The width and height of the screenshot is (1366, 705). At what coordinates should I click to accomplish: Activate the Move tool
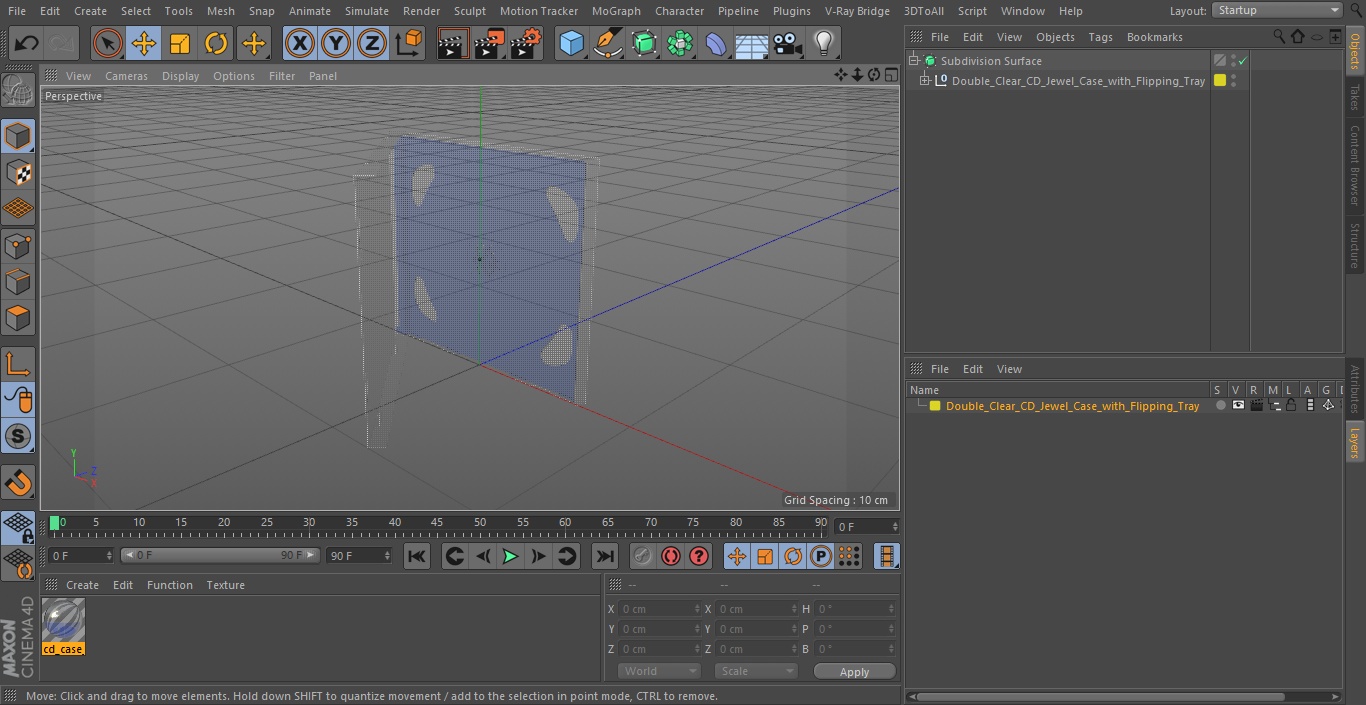pyautogui.click(x=143, y=43)
